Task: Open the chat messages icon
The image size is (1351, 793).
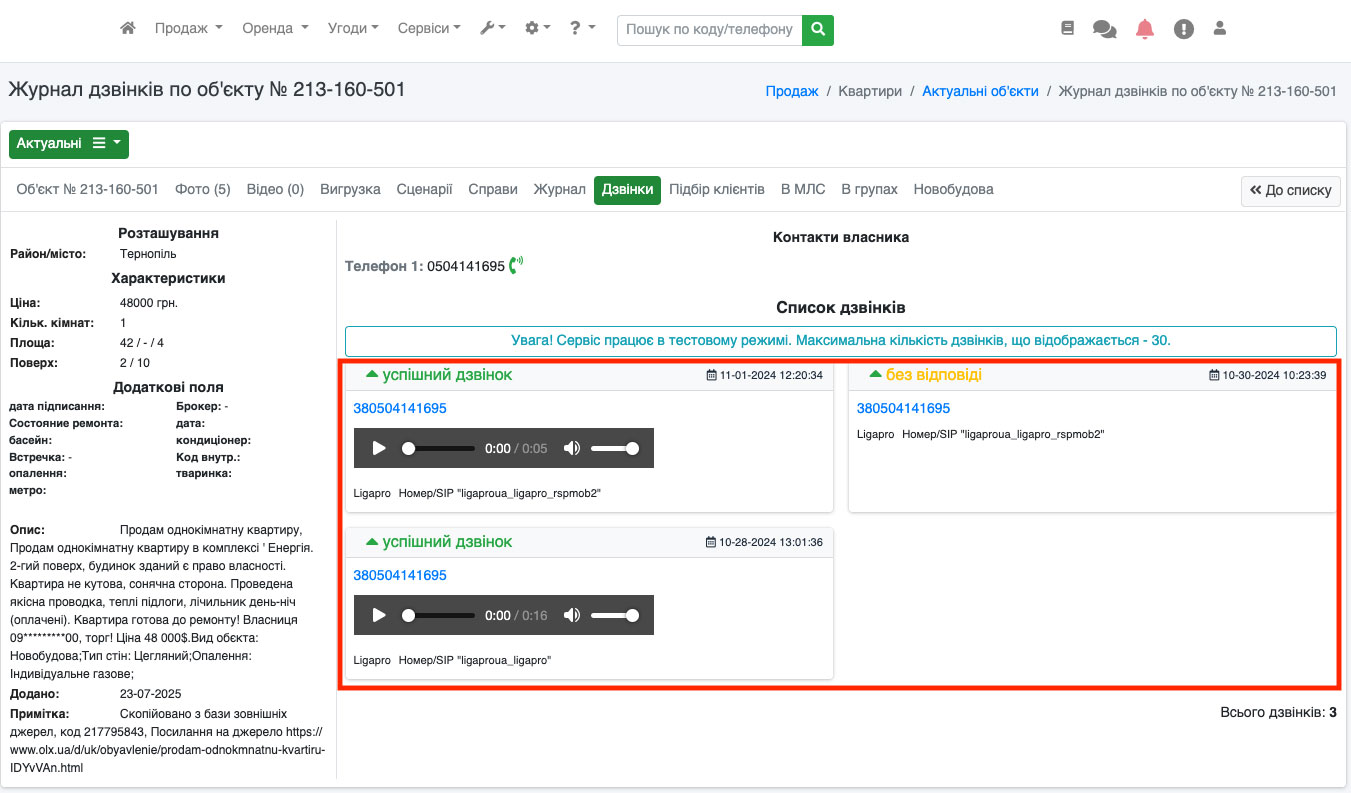Action: point(1104,29)
